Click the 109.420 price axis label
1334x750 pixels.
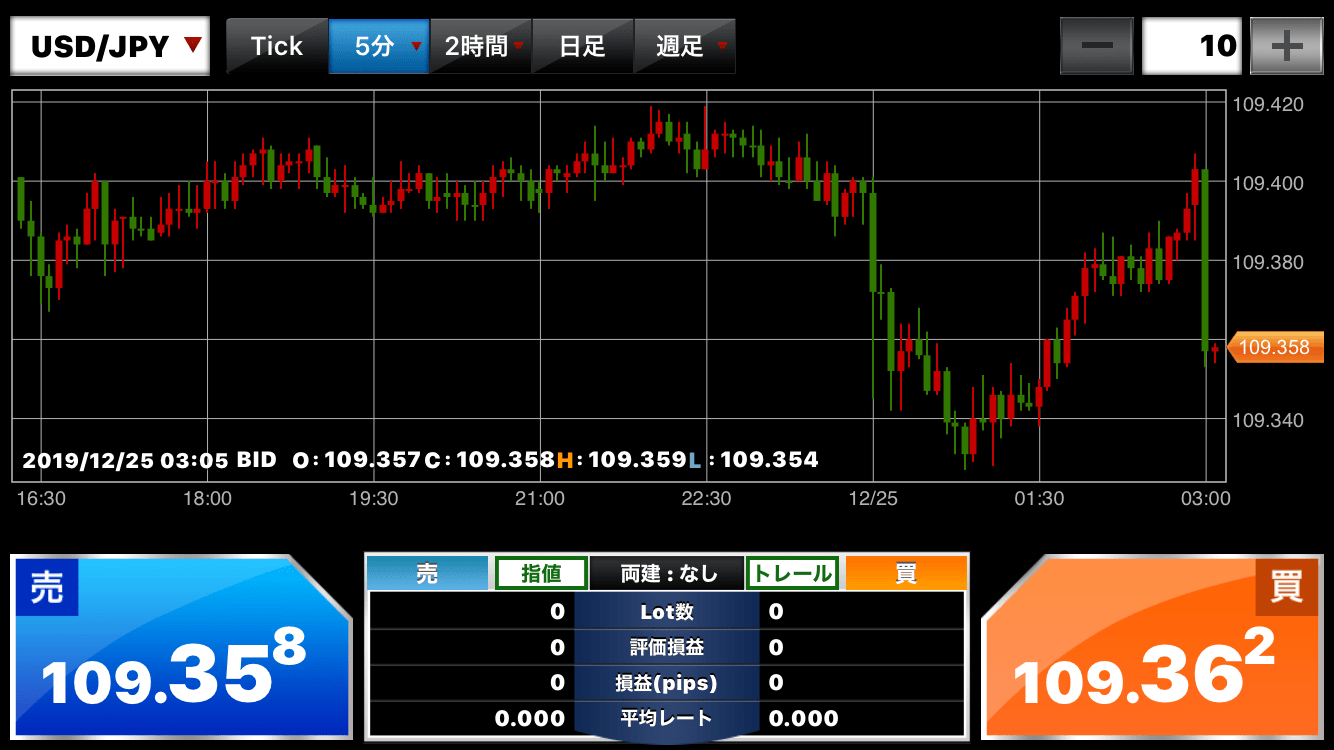pos(1268,104)
